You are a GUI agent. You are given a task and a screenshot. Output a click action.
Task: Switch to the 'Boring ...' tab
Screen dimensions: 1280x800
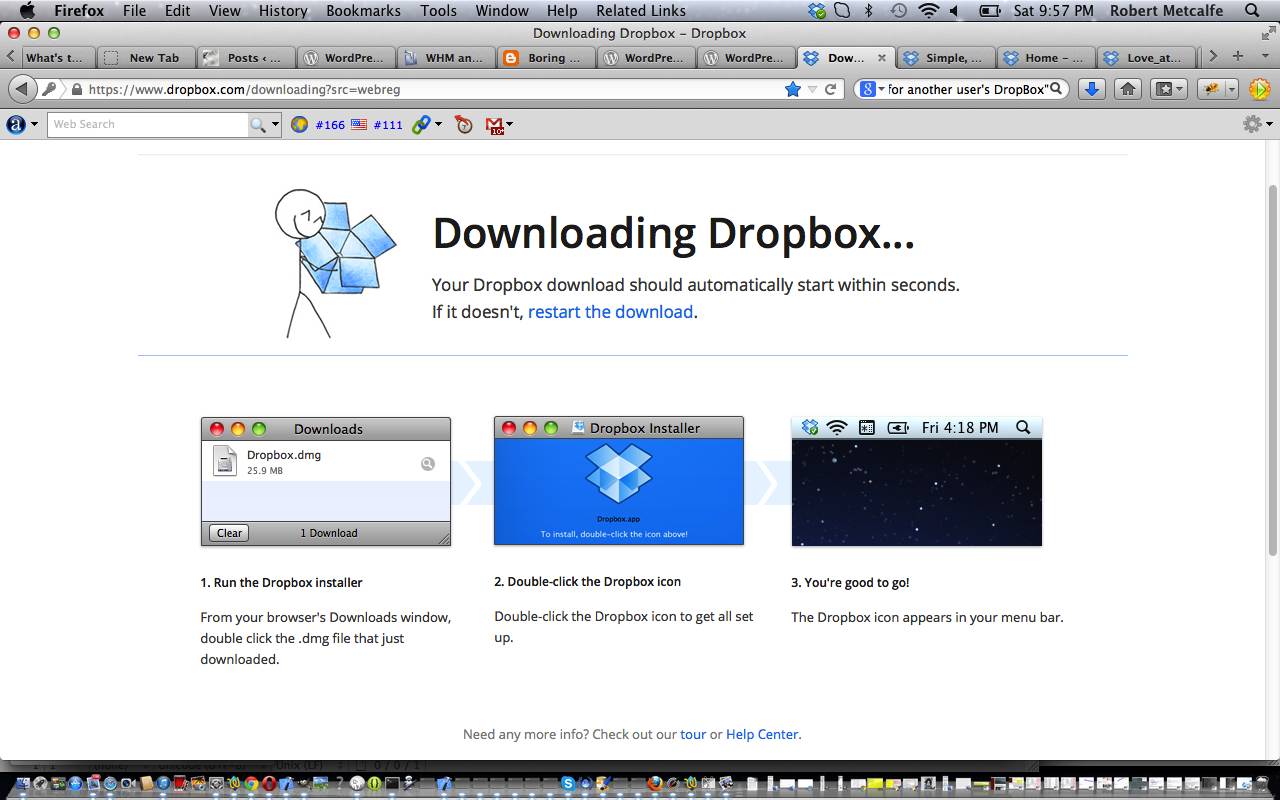point(545,57)
